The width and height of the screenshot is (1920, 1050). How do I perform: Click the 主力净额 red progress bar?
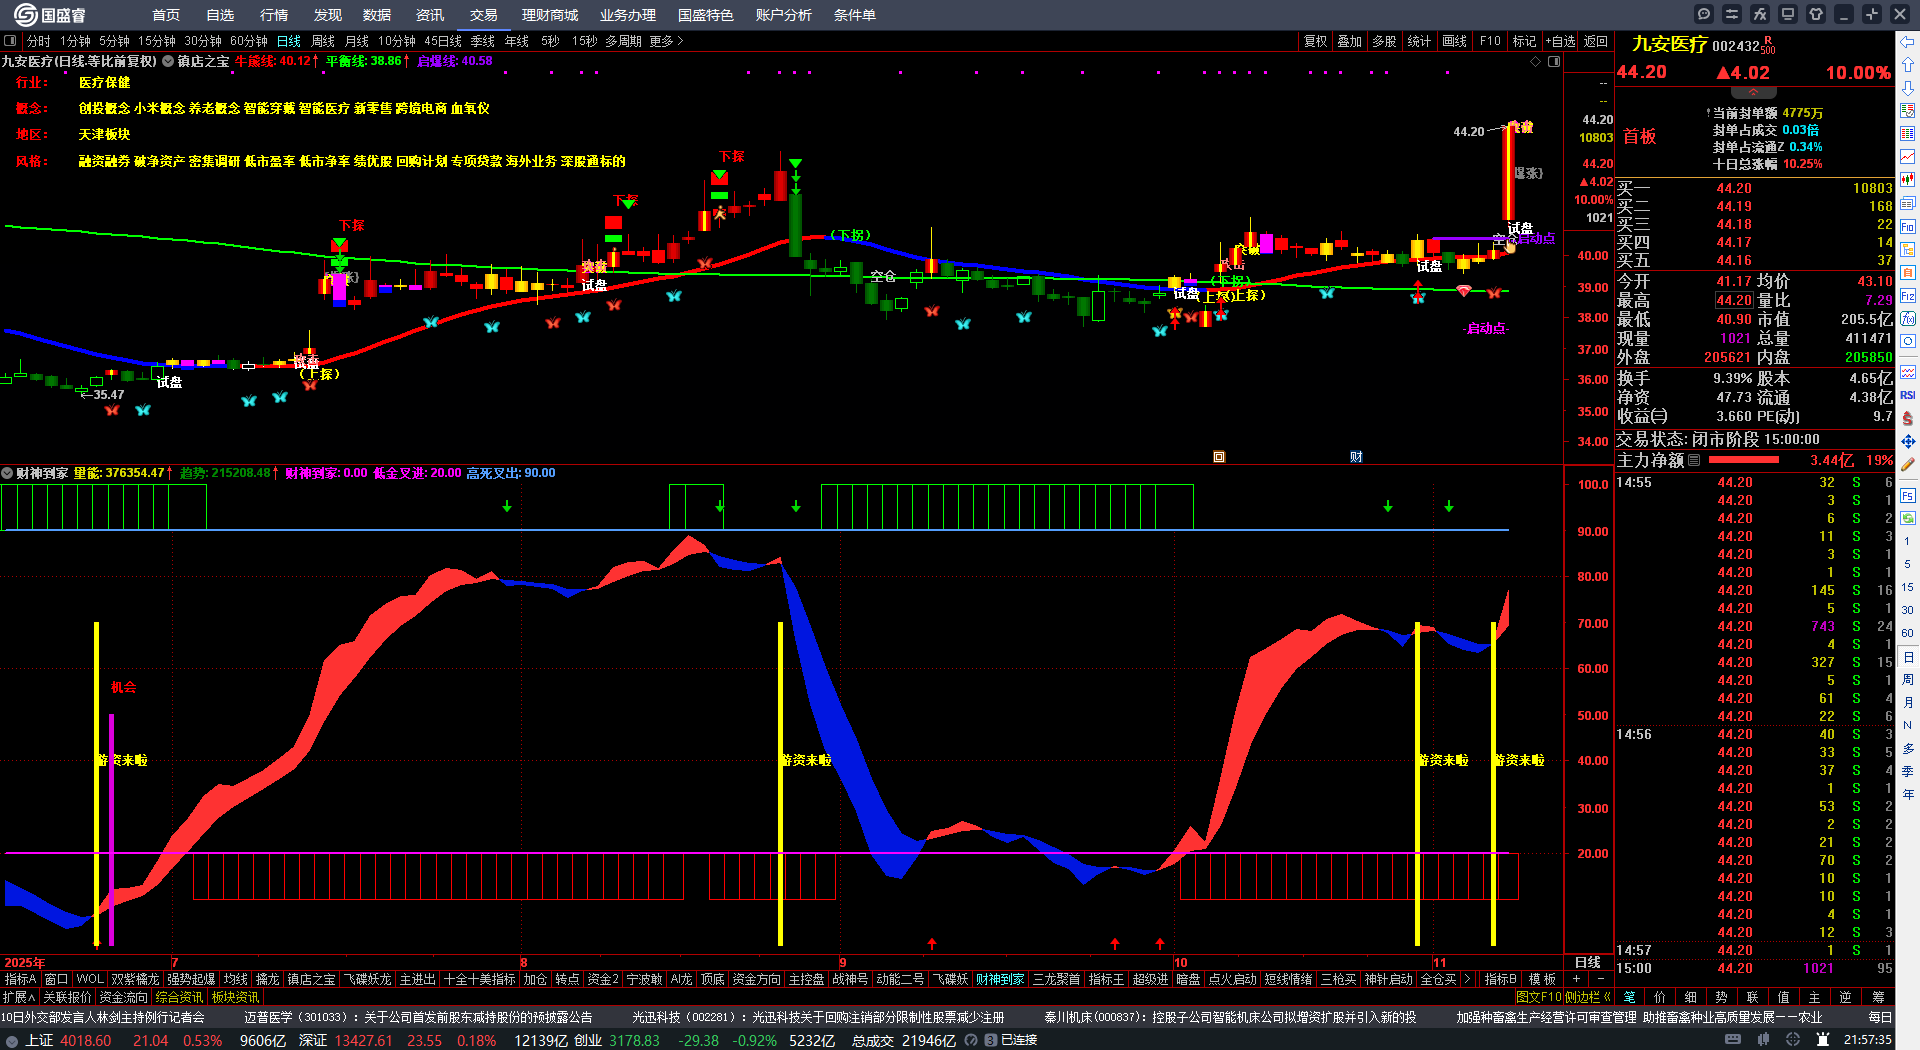point(1744,460)
